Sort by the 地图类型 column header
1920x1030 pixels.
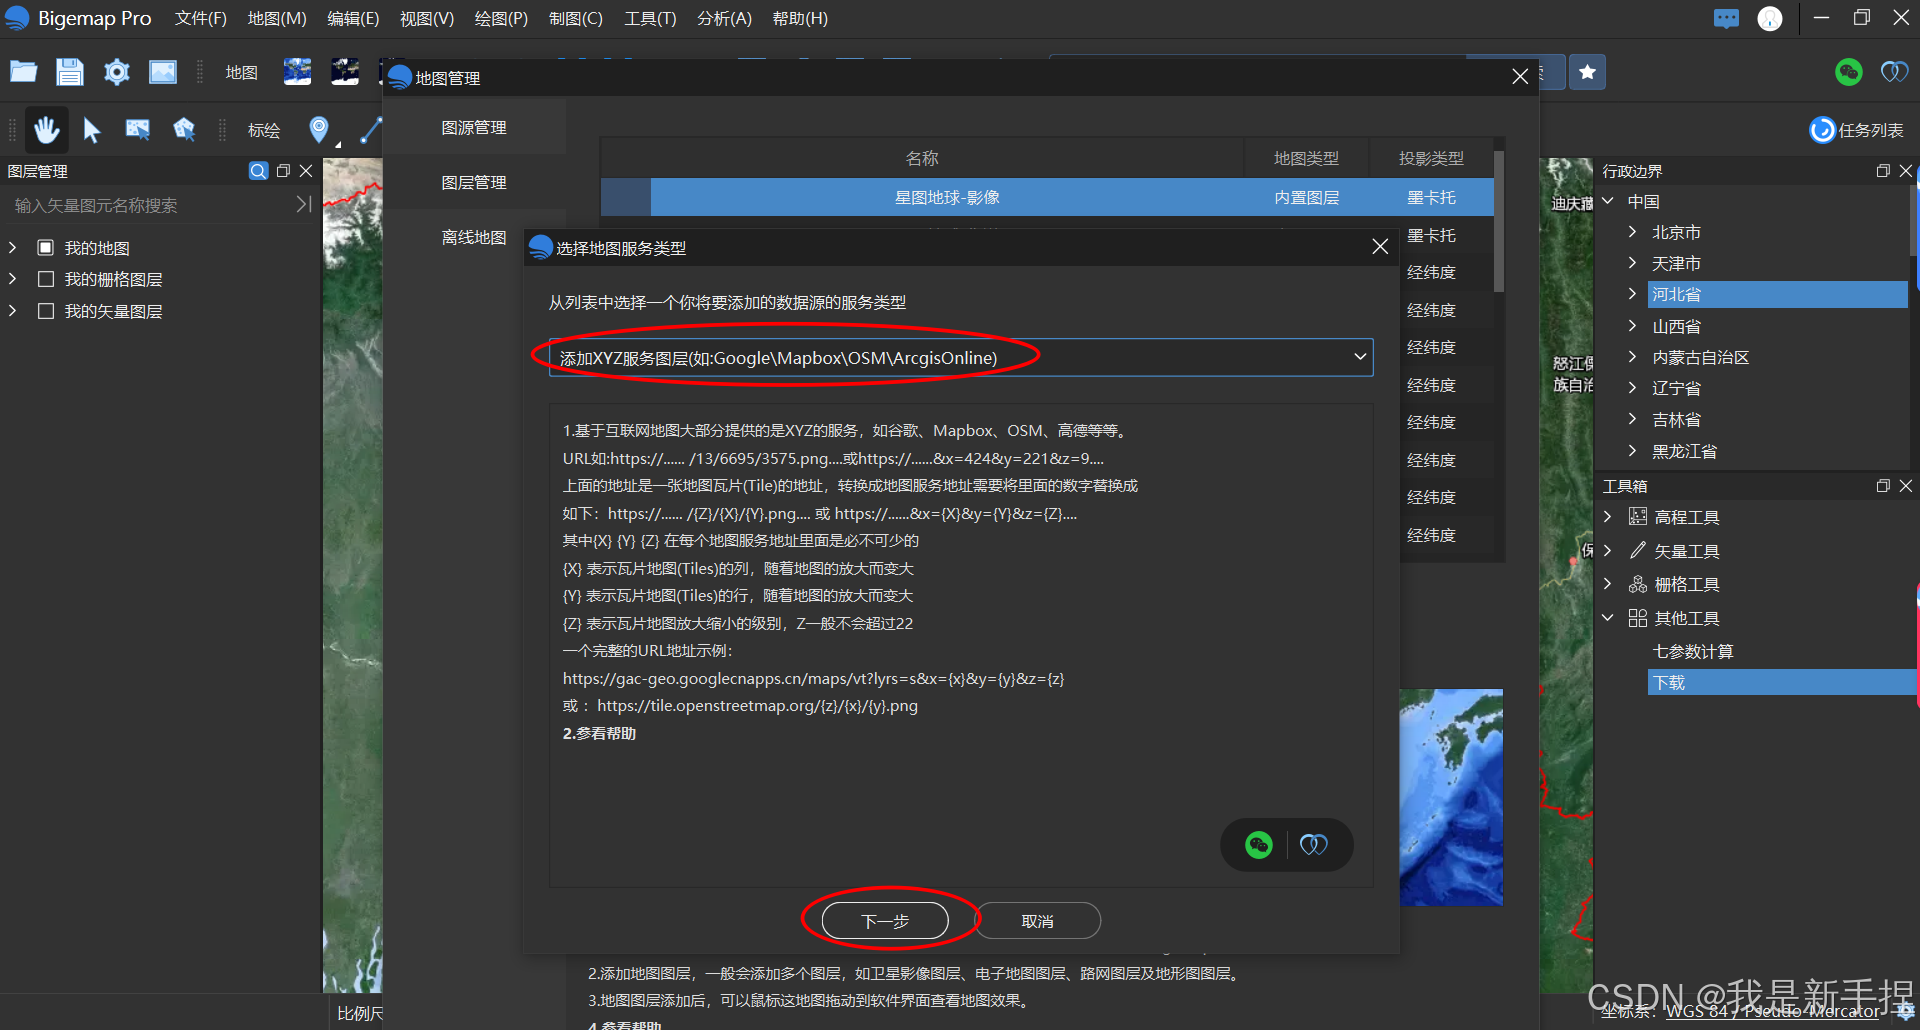click(x=1306, y=158)
